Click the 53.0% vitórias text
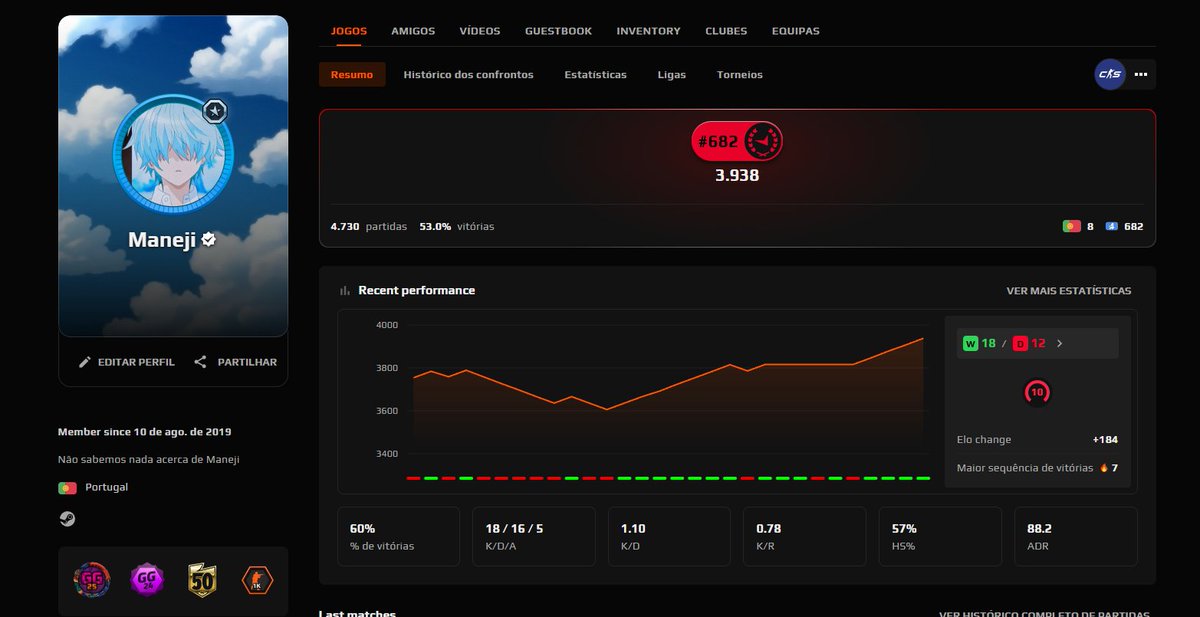Image resolution: width=1200 pixels, height=617 pixels. [457, 226]
